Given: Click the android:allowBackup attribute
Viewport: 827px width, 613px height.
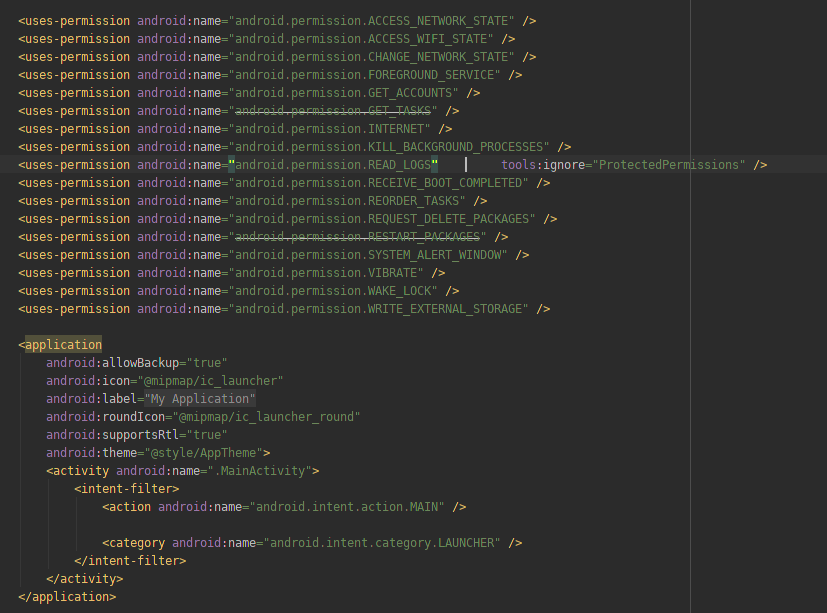Looking at the screenshot, I should point(112,362).
